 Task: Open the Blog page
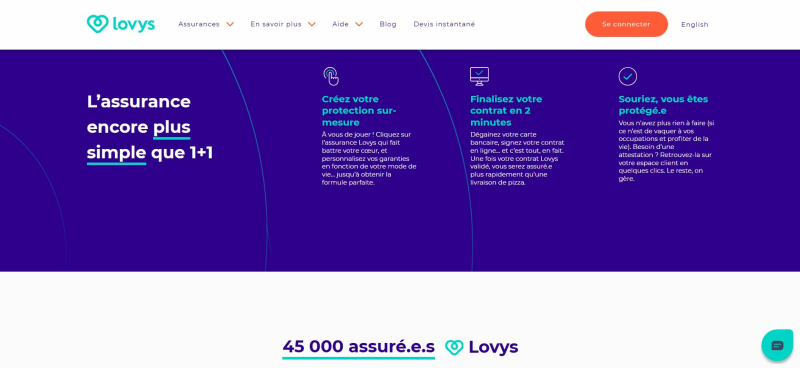[x=388, y=24]
